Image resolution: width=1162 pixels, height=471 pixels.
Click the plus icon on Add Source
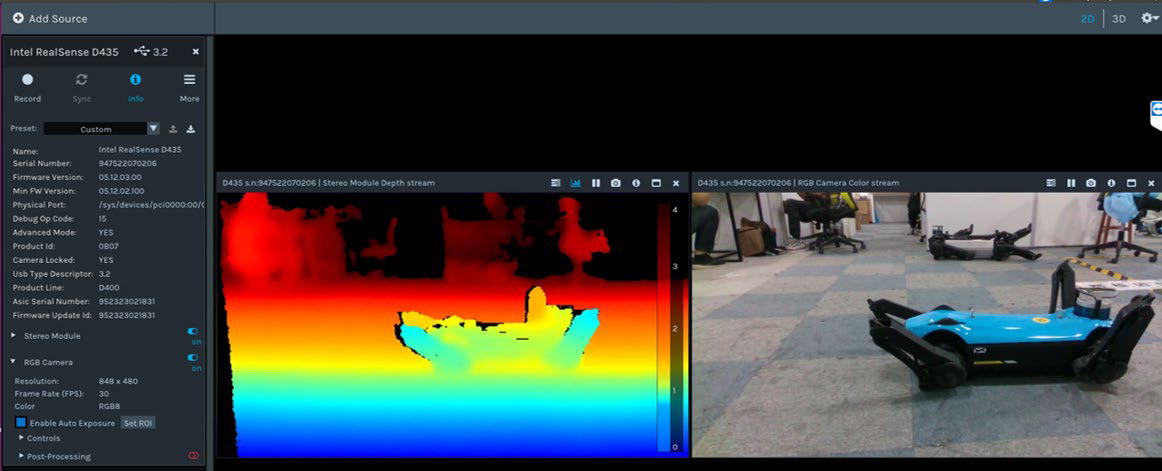point(19,19)
